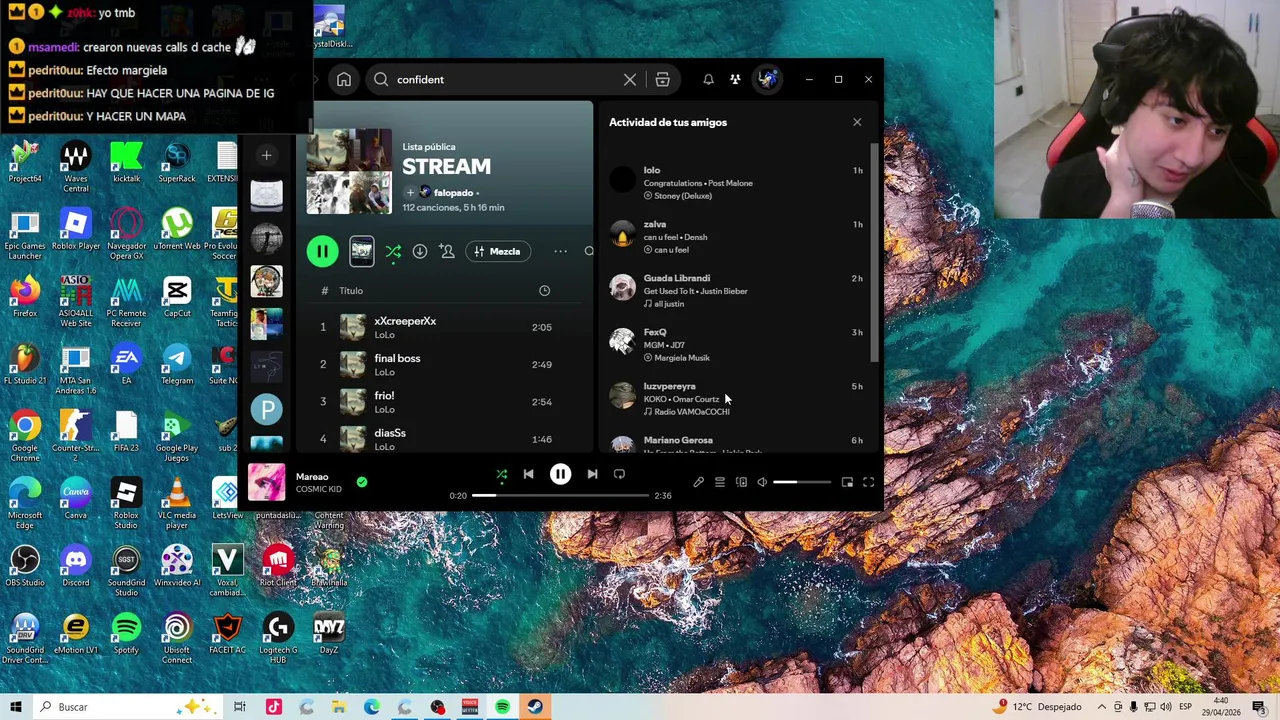
Task: Skip to next track
Action: pos(592,475)
